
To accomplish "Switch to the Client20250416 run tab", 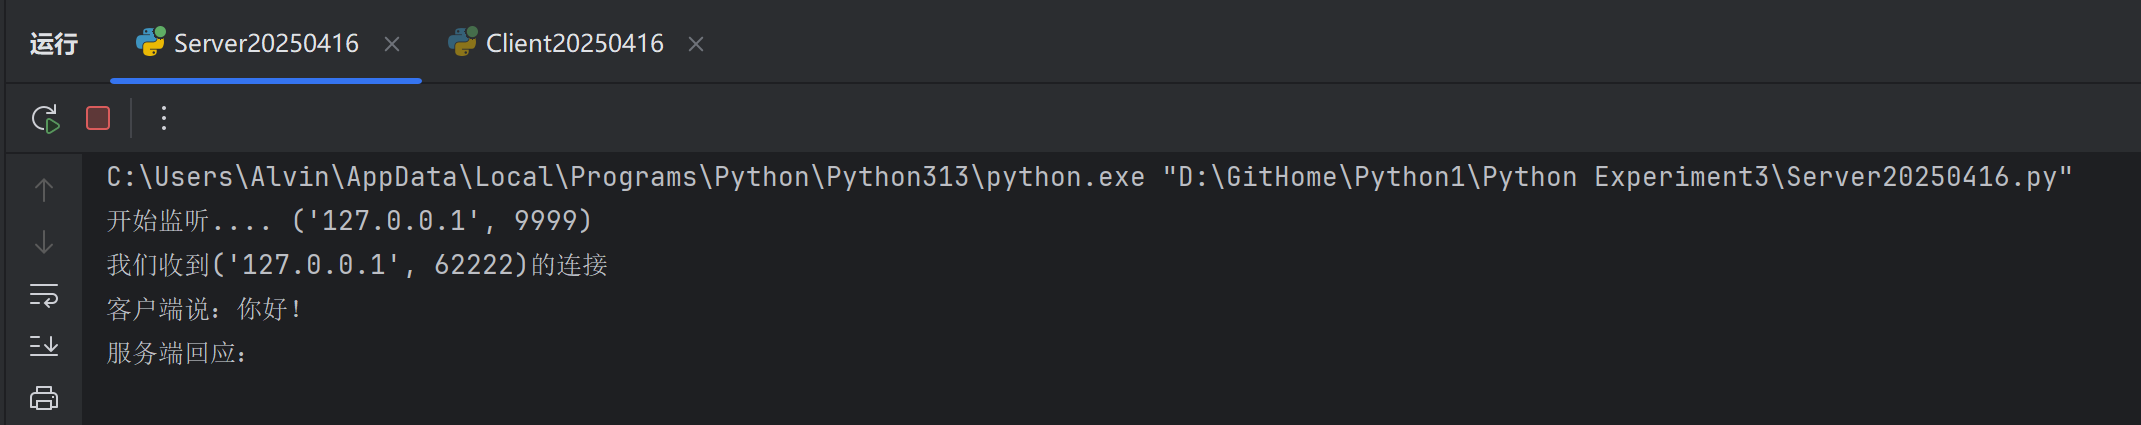I will (575, 43).
